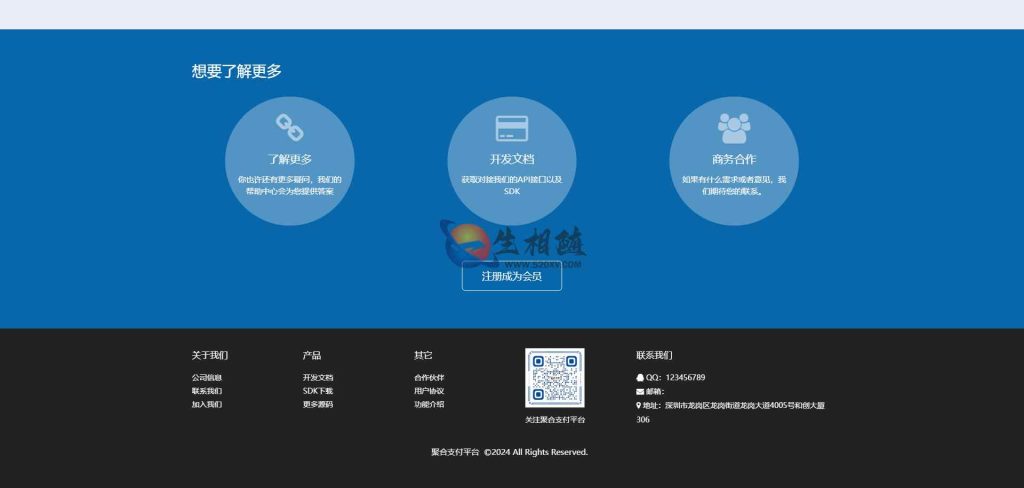Open the 联系我们 link under 关于我们
The image size is (1024, 488).
point(207,391)
